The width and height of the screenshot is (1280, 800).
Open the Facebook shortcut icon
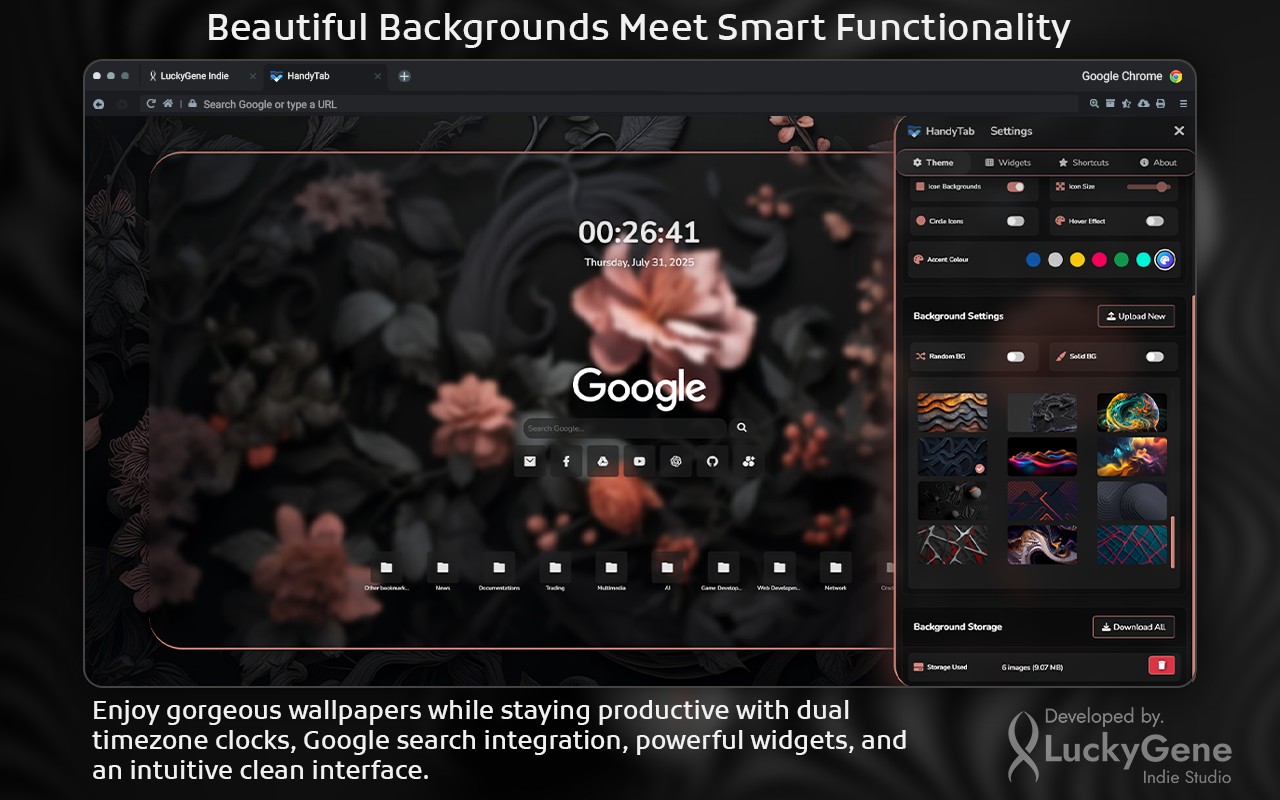566,461
